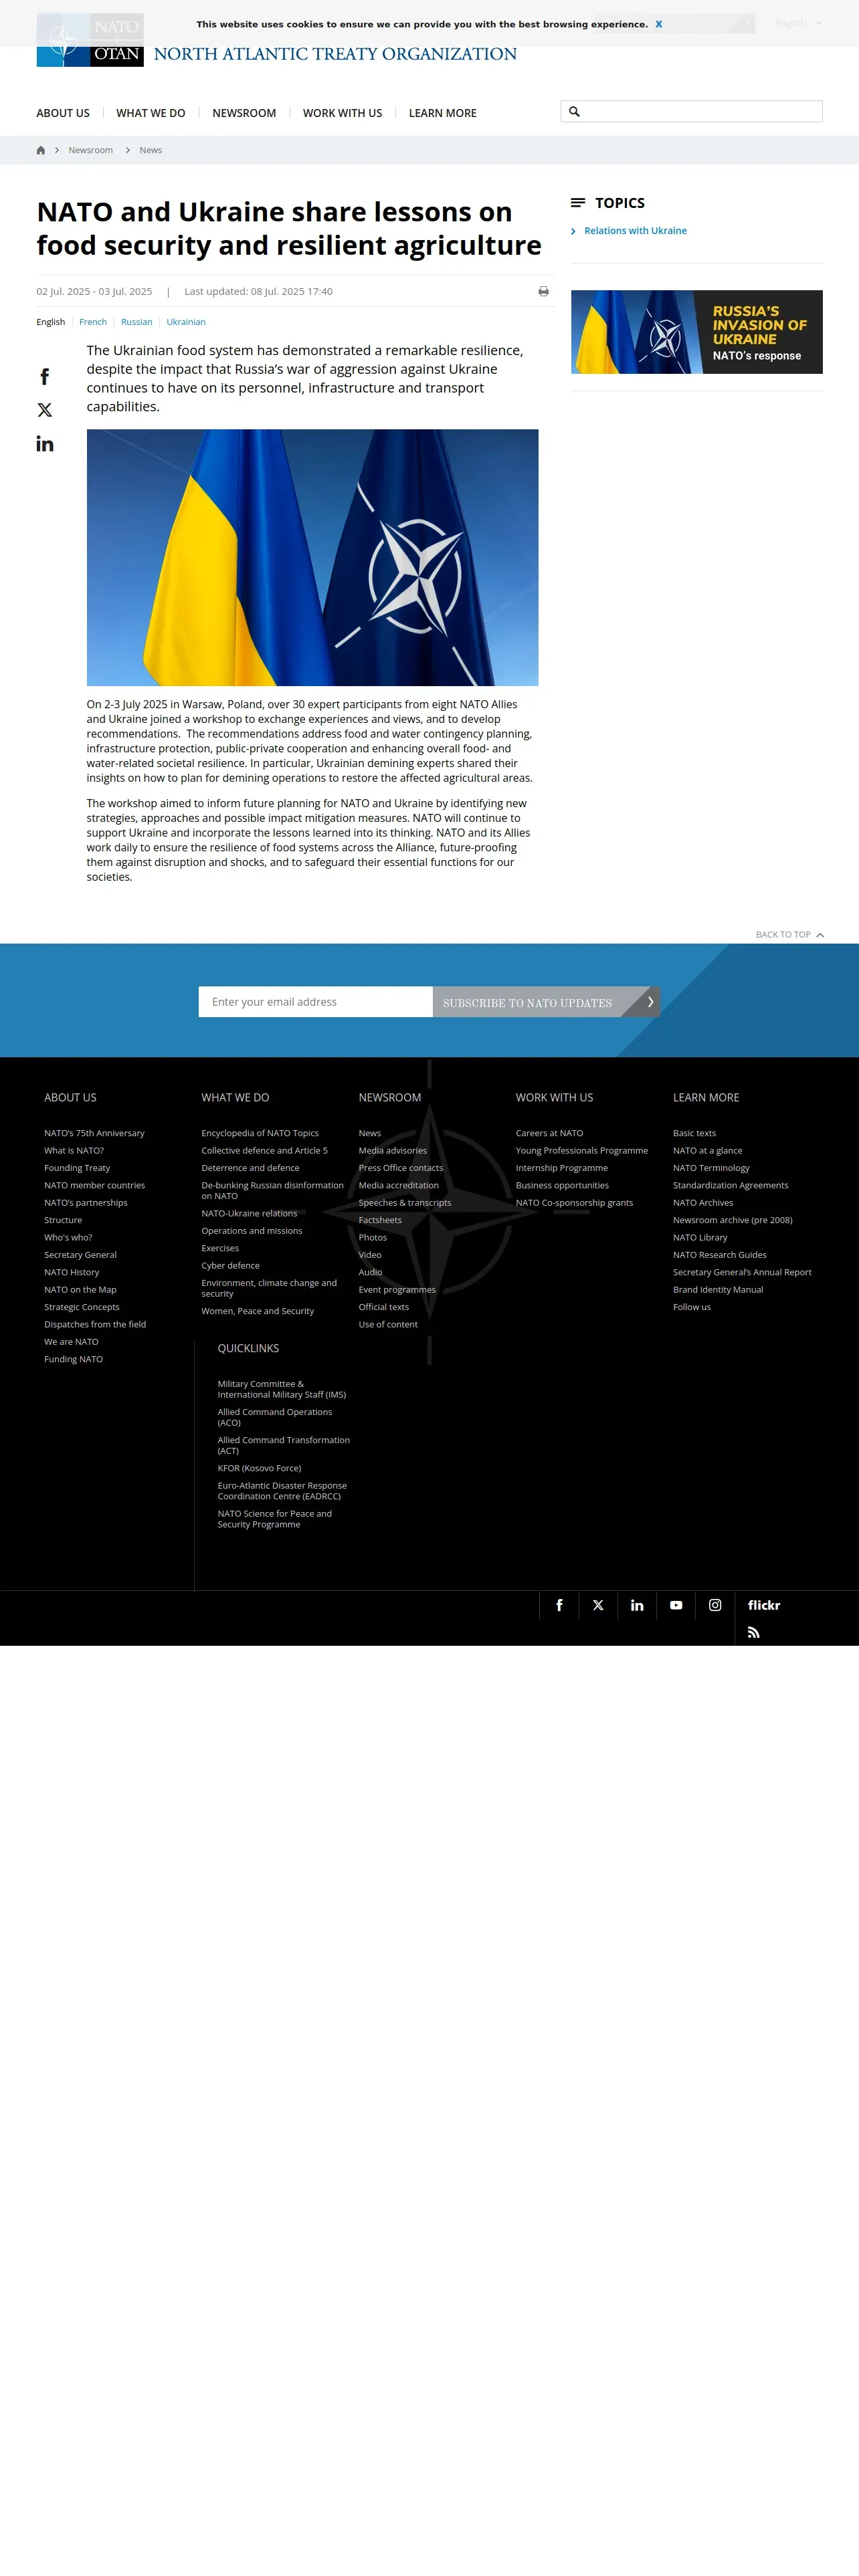Open the Ukraine and NATO flags photo
Viewport: 859px width, 2576px height.
coord(312,557)
